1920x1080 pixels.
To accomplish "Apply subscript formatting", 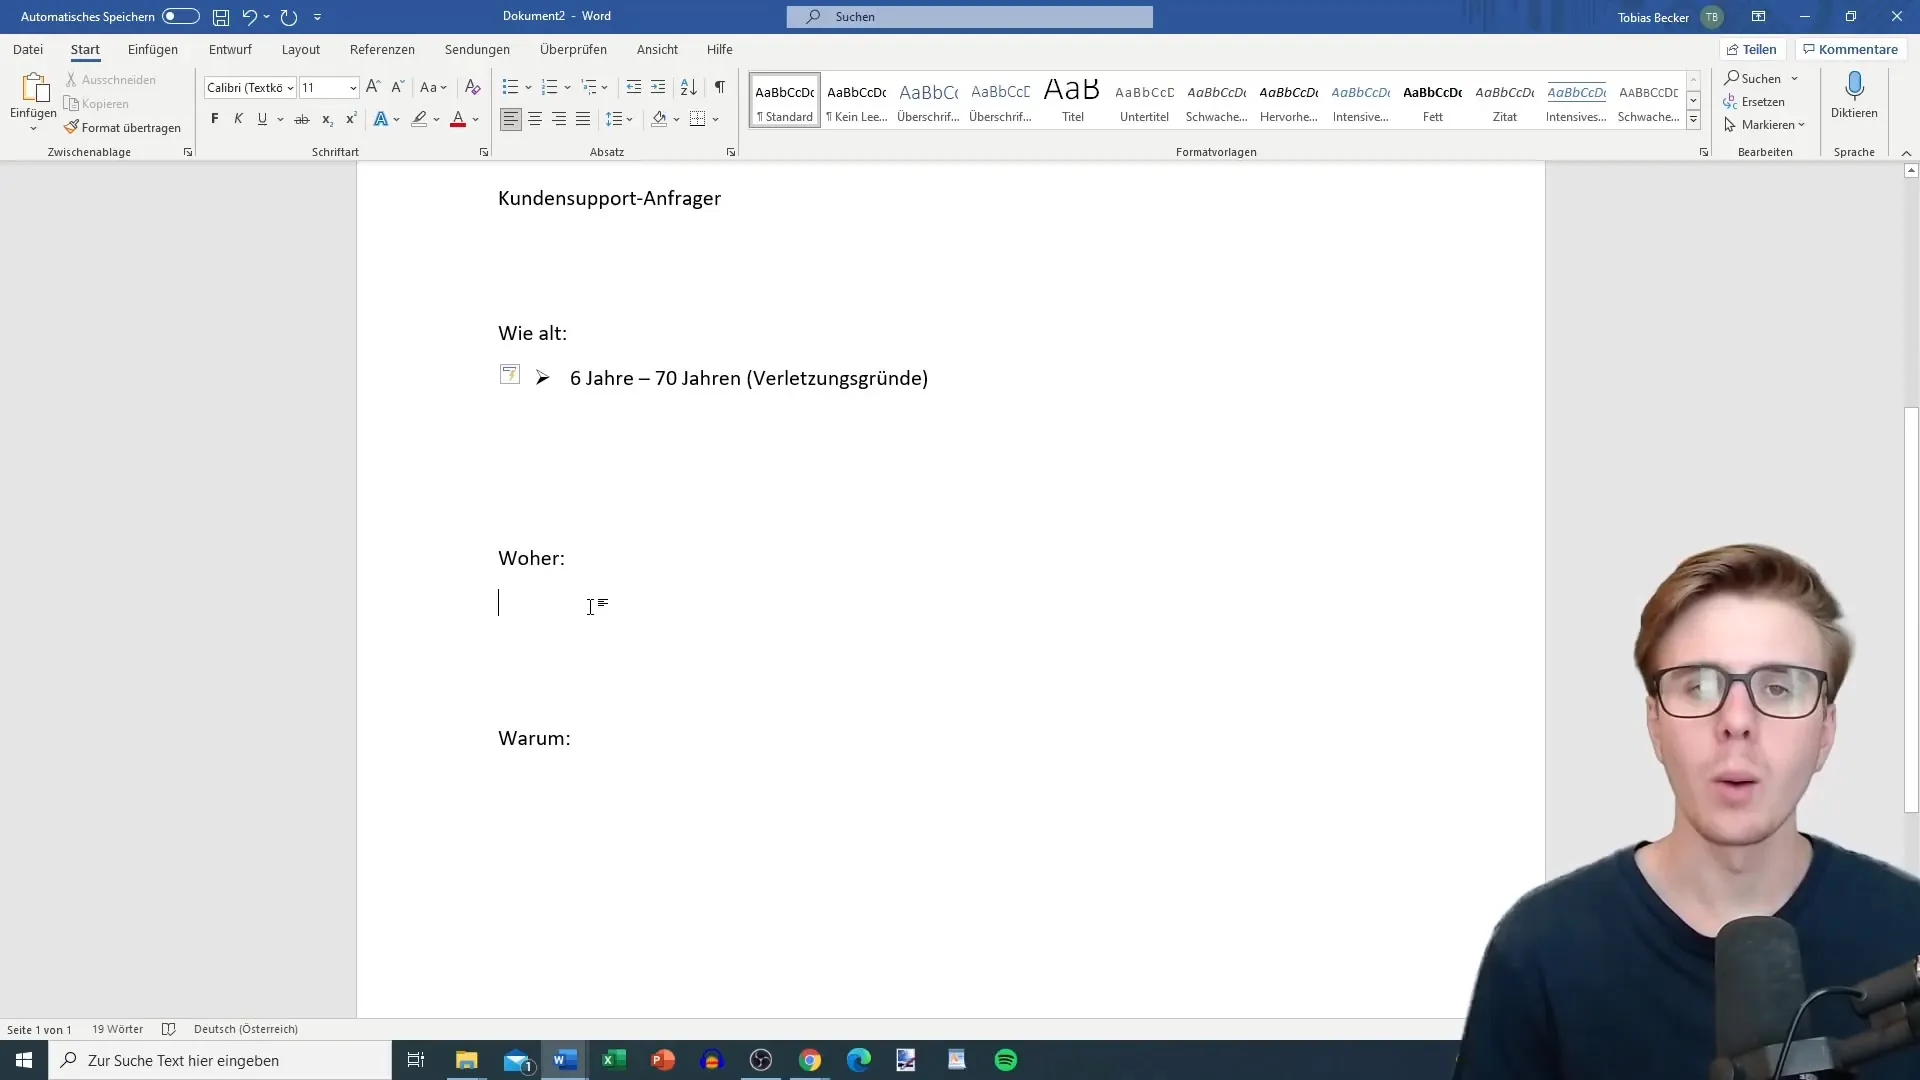I will point(327,119).
